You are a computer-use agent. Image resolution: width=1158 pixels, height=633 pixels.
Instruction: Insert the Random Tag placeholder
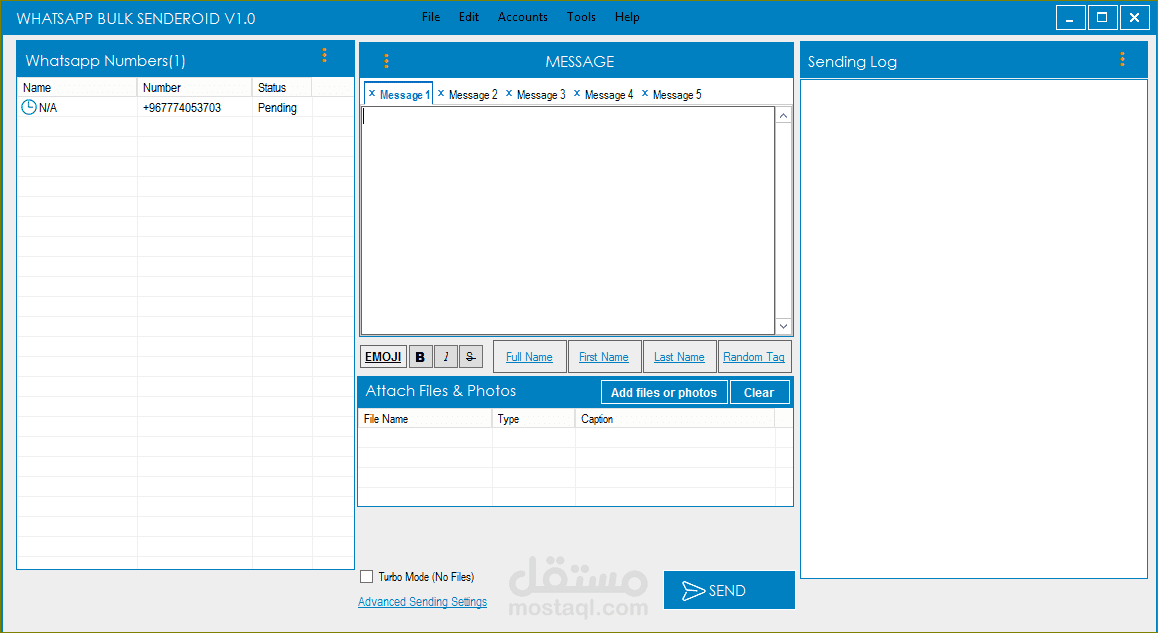754,357
